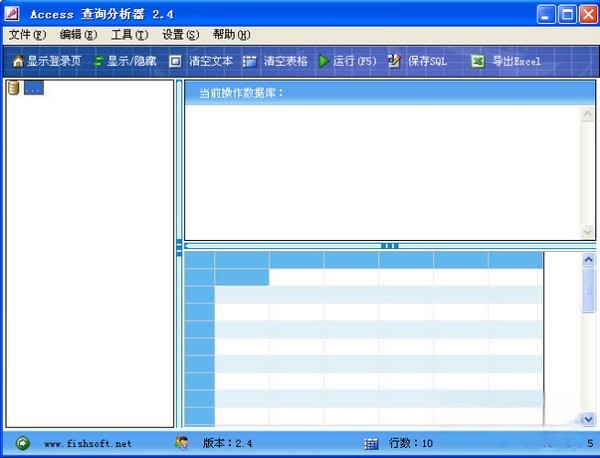The height and width of the screenshot is (458, 600).
Task: Select the database cylinder icon in tree
Action: click(x=13, y=88)
